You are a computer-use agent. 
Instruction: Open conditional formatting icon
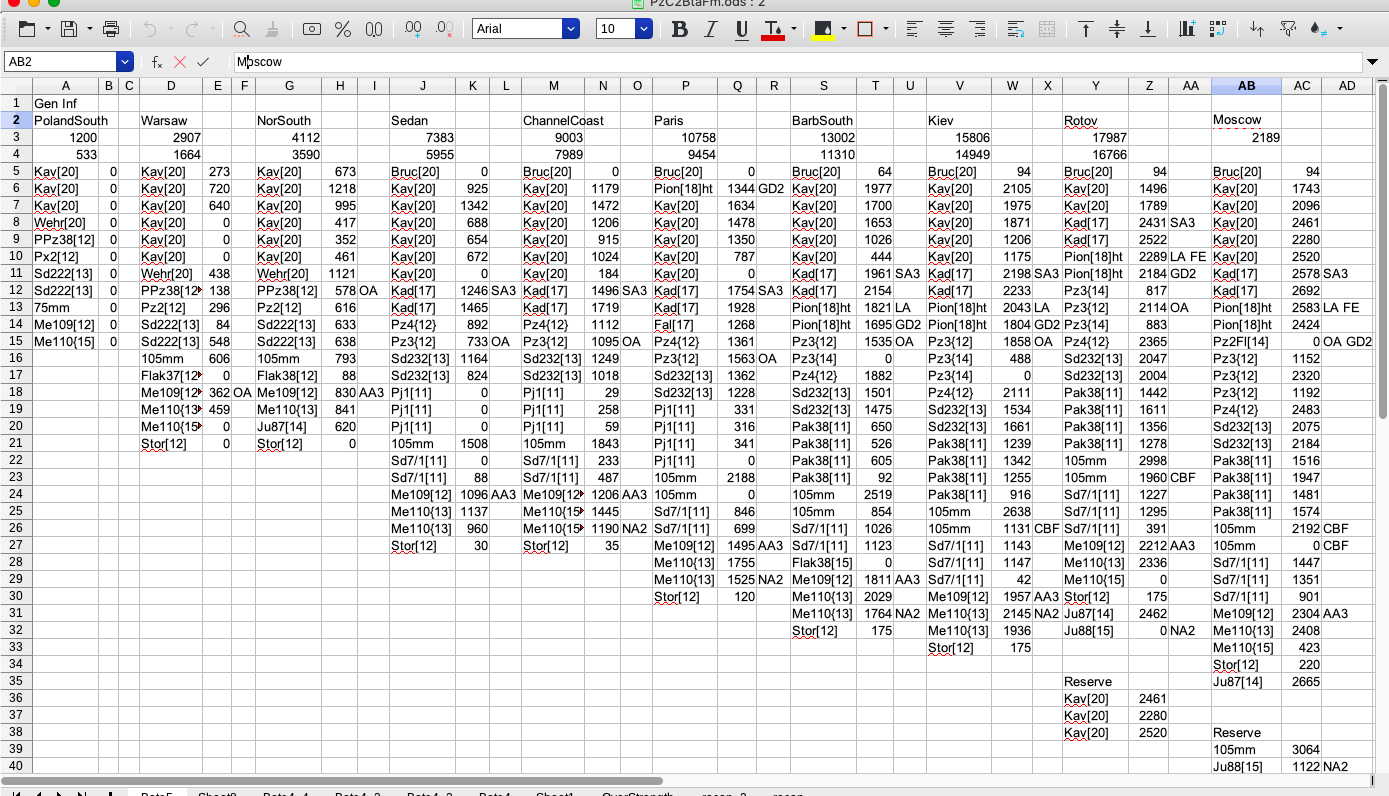pyautogui.click(x=1320, y=29)
